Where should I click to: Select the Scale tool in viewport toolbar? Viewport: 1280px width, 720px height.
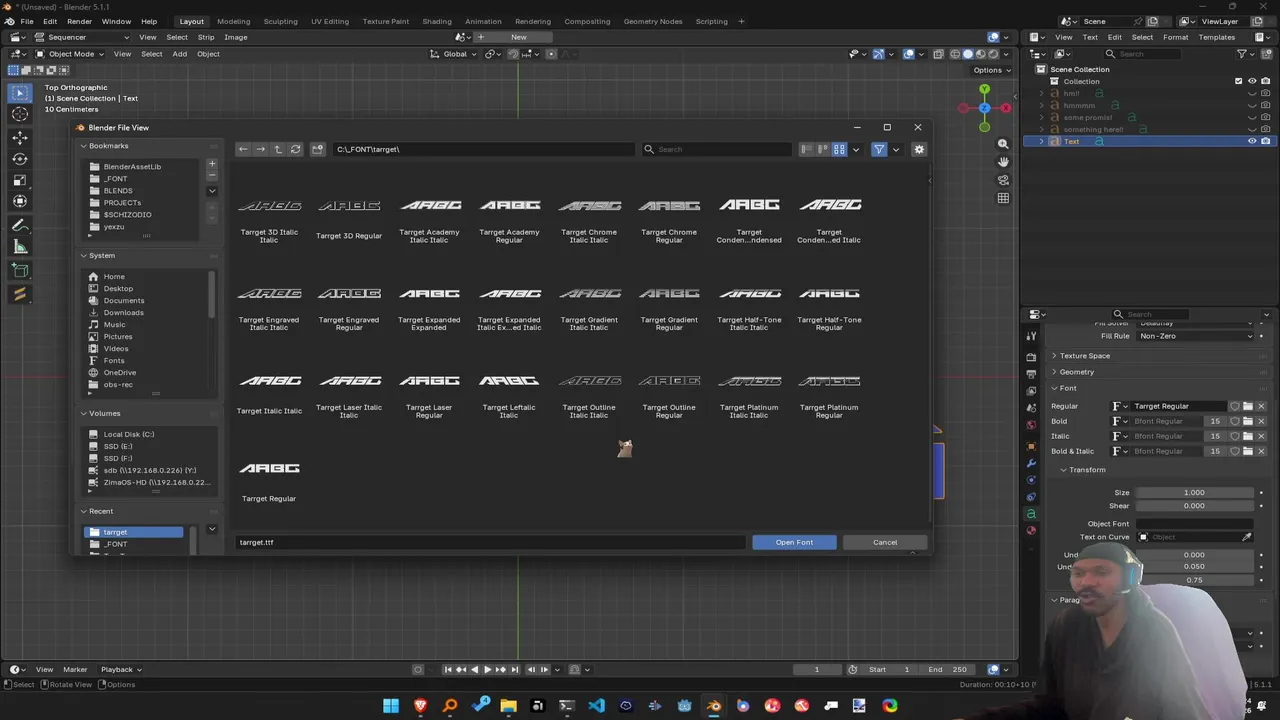pyautogui.click(x=20, y=180)
